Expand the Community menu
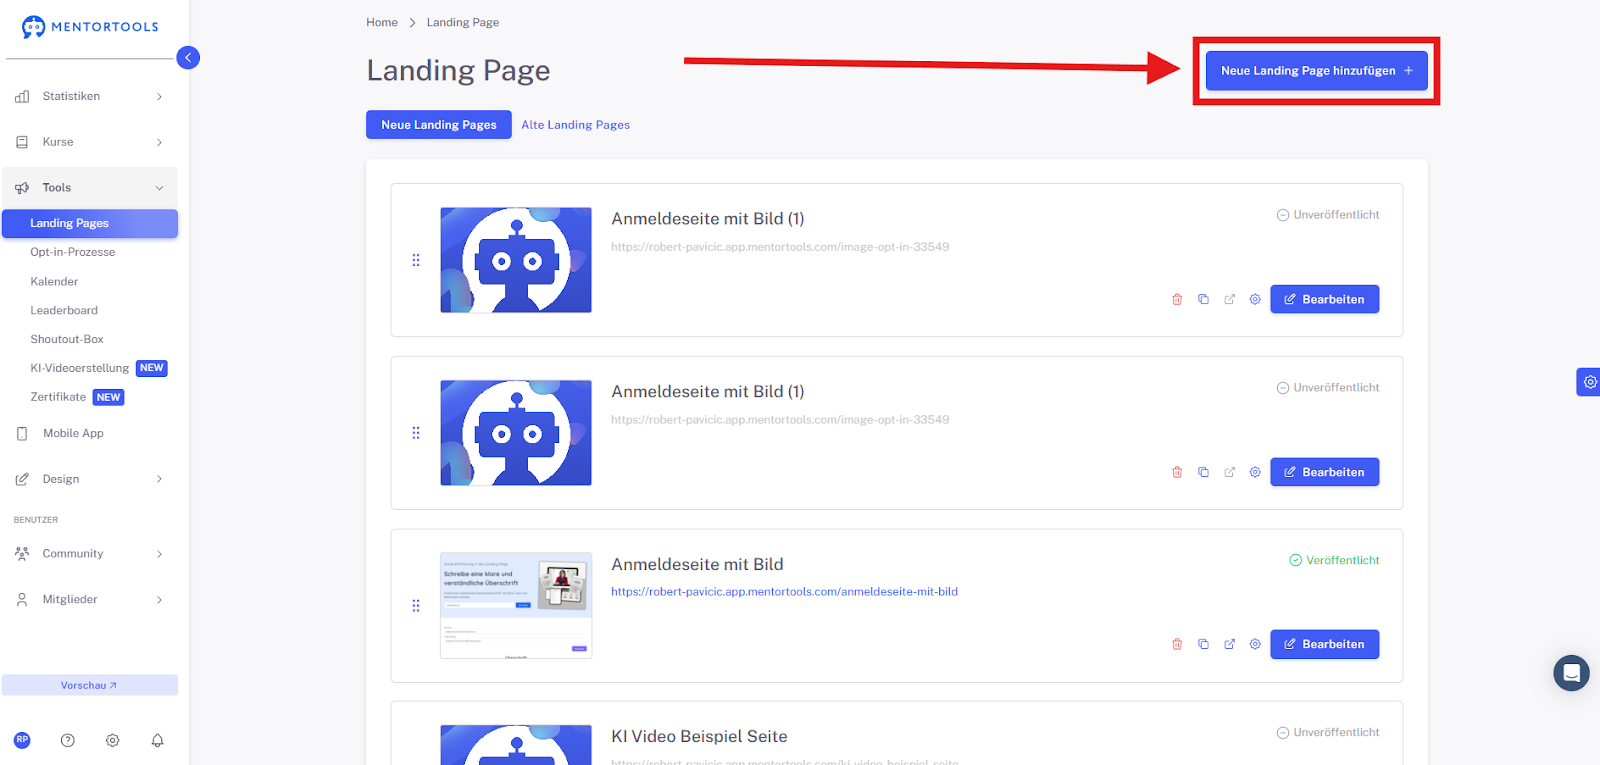1600x765 pixels. coord(90,554)
